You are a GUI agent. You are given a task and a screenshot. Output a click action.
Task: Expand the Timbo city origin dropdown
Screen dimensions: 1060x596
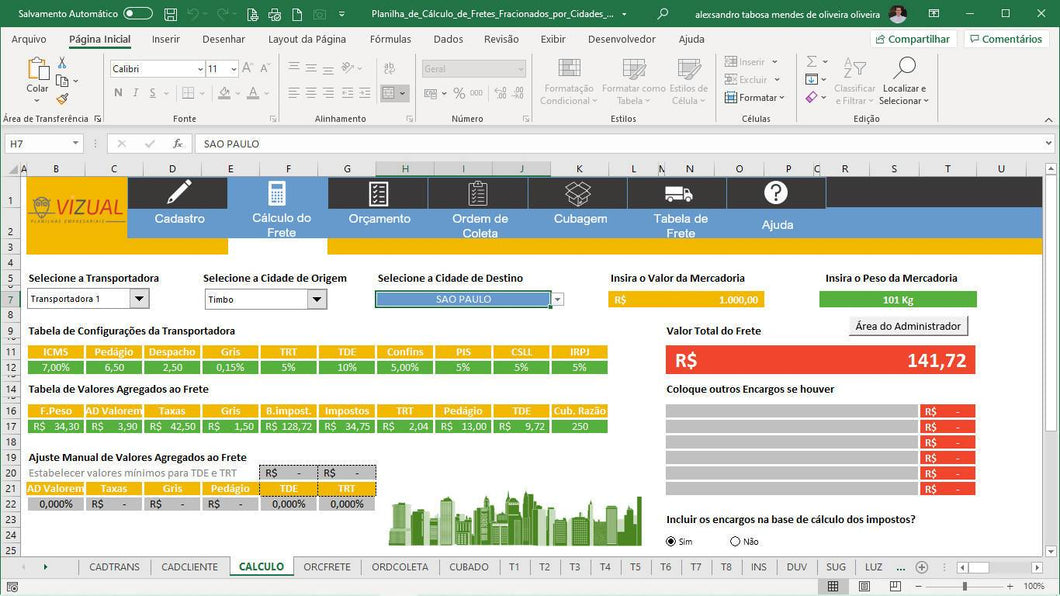[x=316, y=299]
